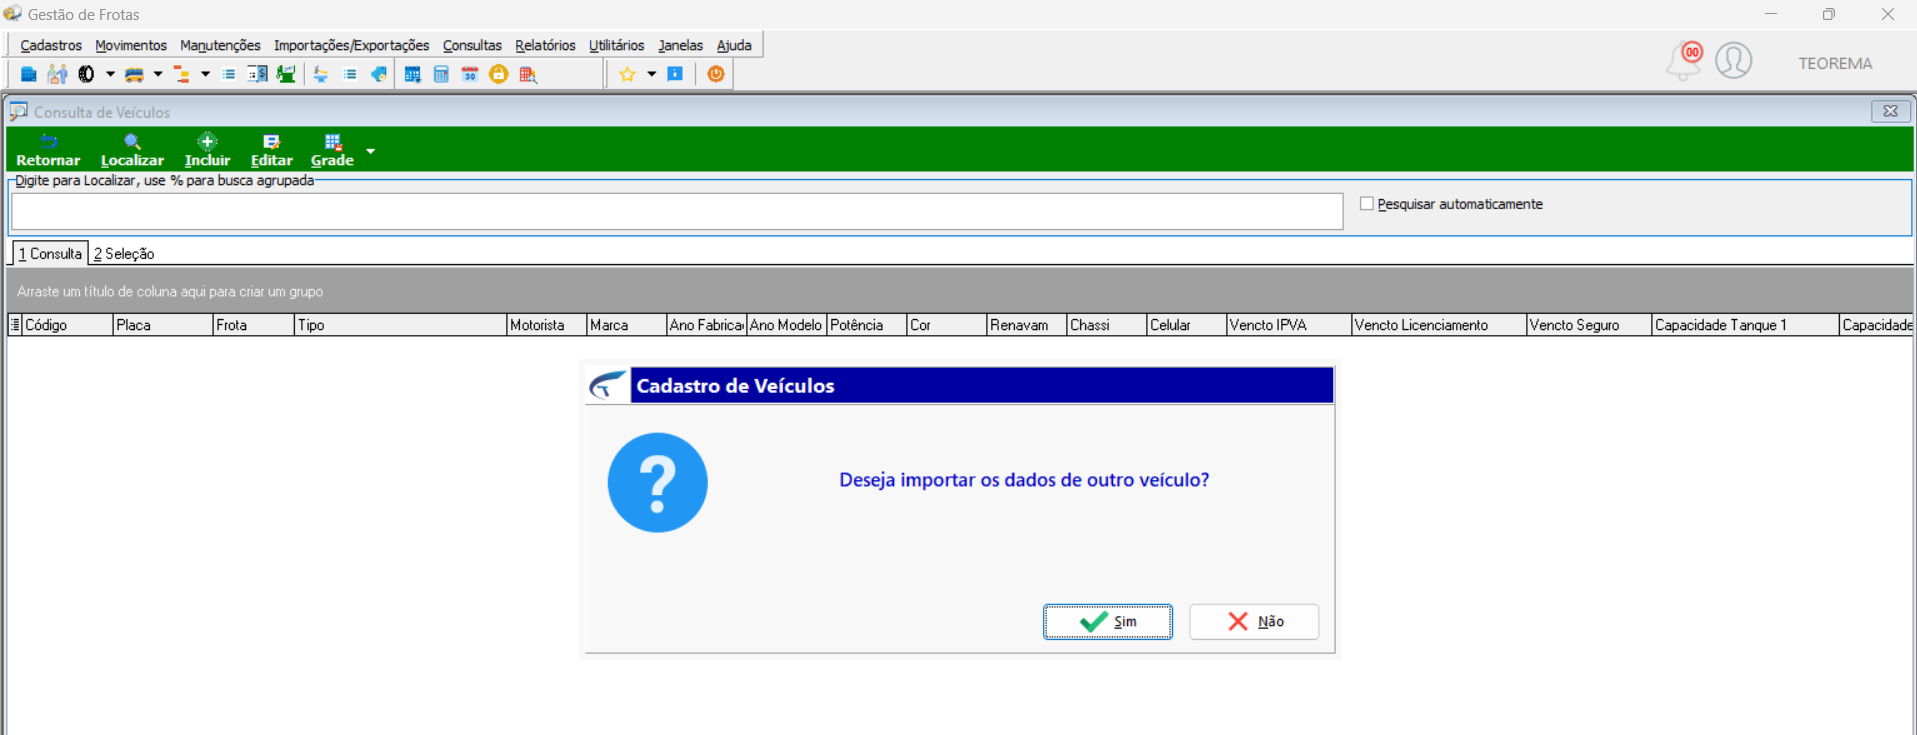The image size is (1917, 735).
Task: Click the Marca column header
Action: (x=626, y=325)
